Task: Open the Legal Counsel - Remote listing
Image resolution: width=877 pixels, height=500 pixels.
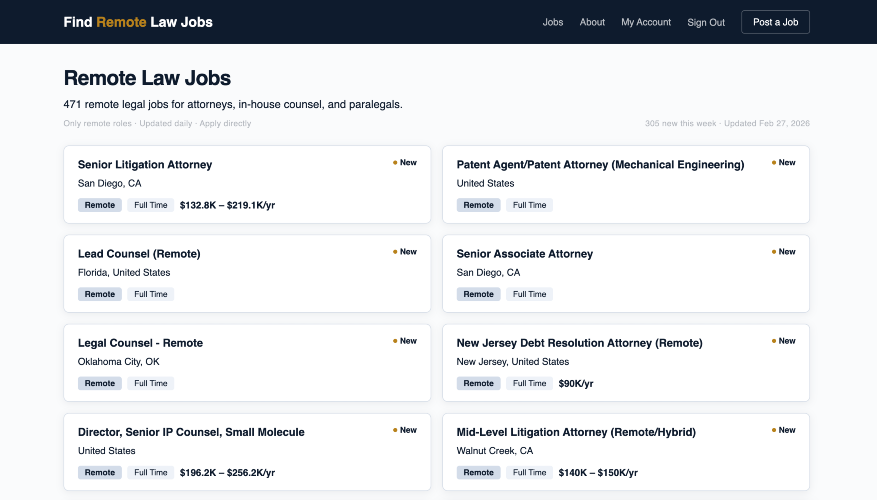Action: pyautogui.click(x=140, y=343)
